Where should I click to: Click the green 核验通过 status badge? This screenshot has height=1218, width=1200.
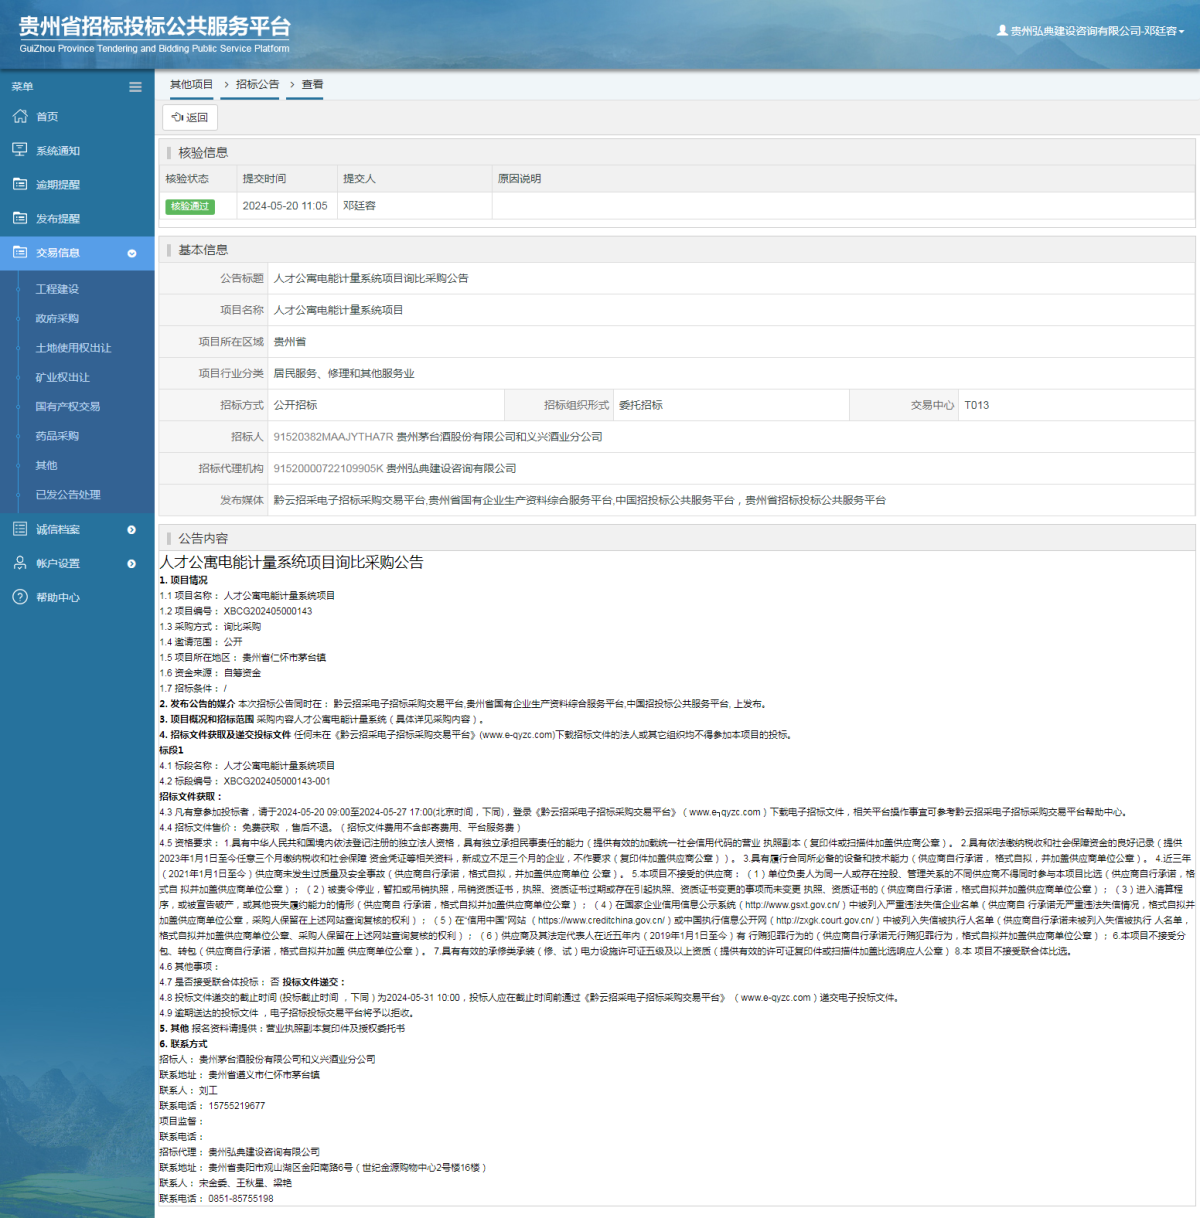click(190, 206)
